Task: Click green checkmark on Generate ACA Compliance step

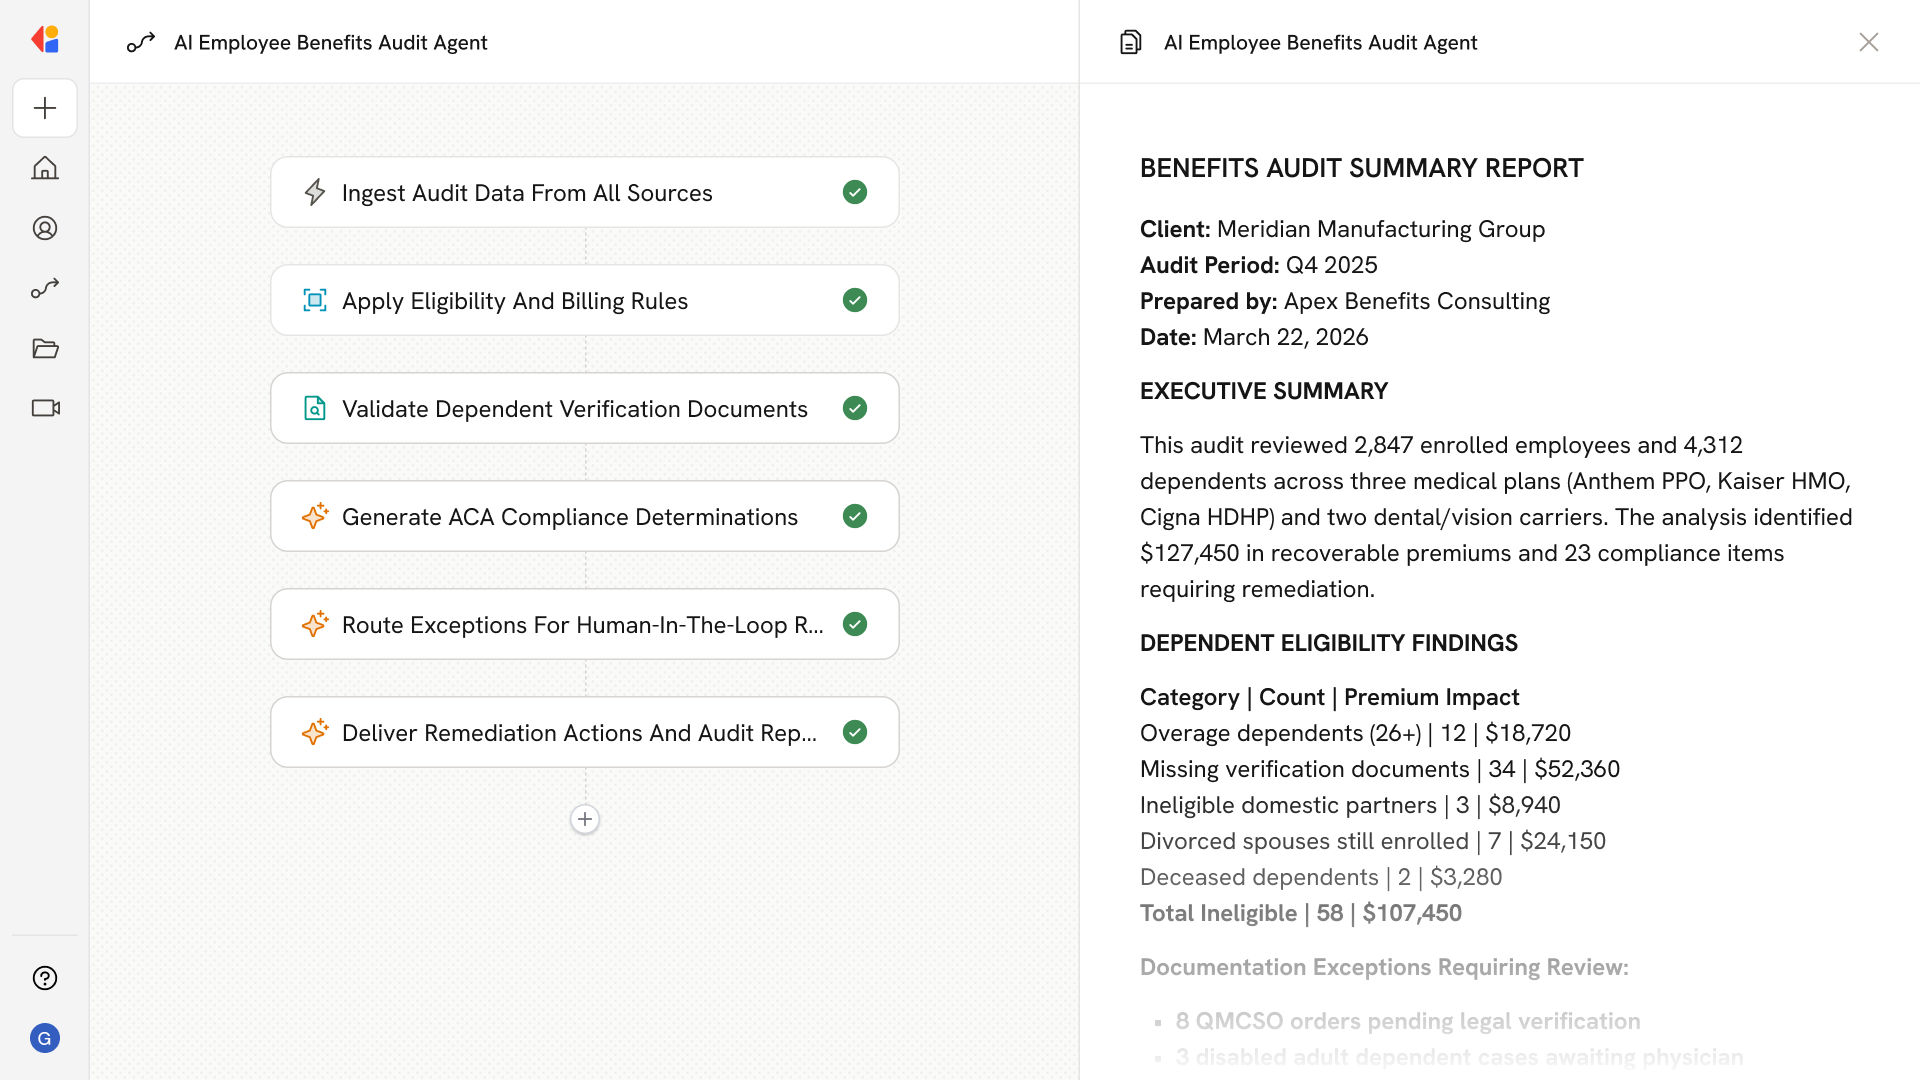Action: point(855,516)
